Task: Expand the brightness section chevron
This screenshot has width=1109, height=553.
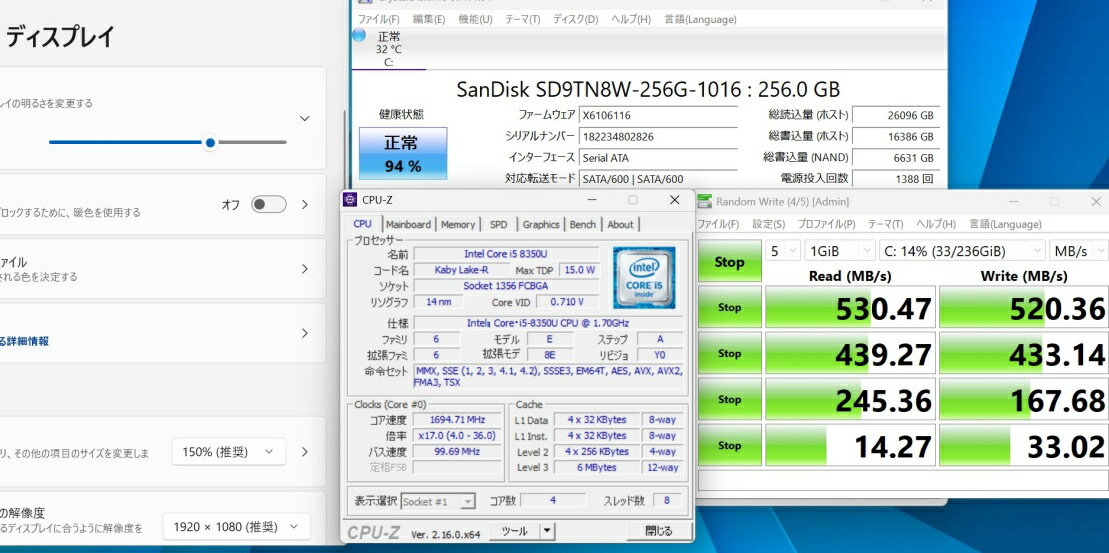Action: point(305,118)
